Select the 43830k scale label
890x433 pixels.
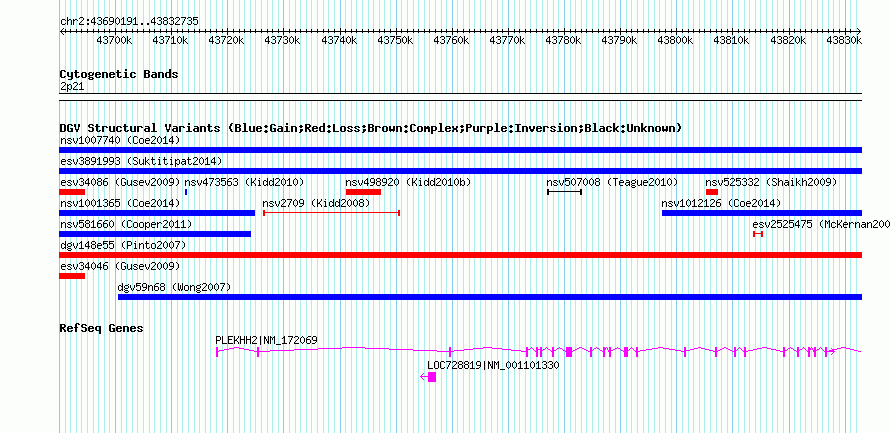tap(844, 40)
